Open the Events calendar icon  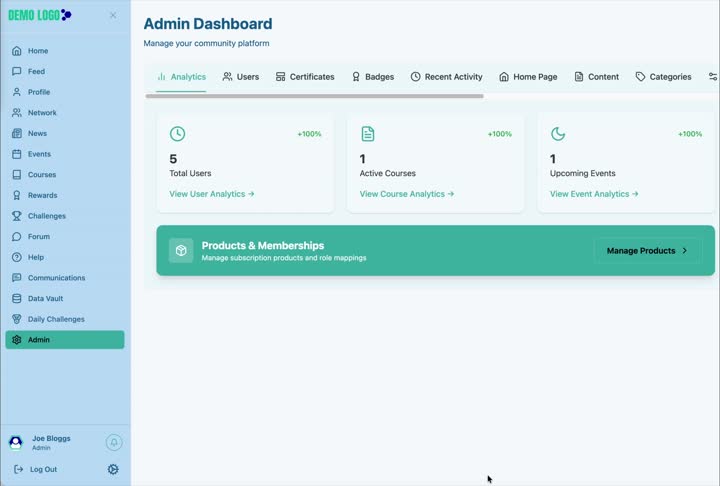pyautogui.click(x=17, y=154)
